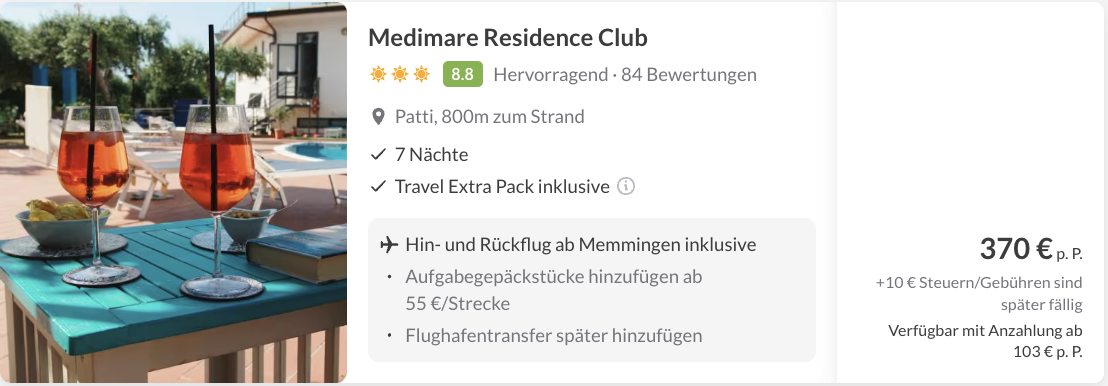Viewport: 1108px width, 386px height.
Task: Click the Travel Extra Pack inklusive label
Action: click(502, 187)
